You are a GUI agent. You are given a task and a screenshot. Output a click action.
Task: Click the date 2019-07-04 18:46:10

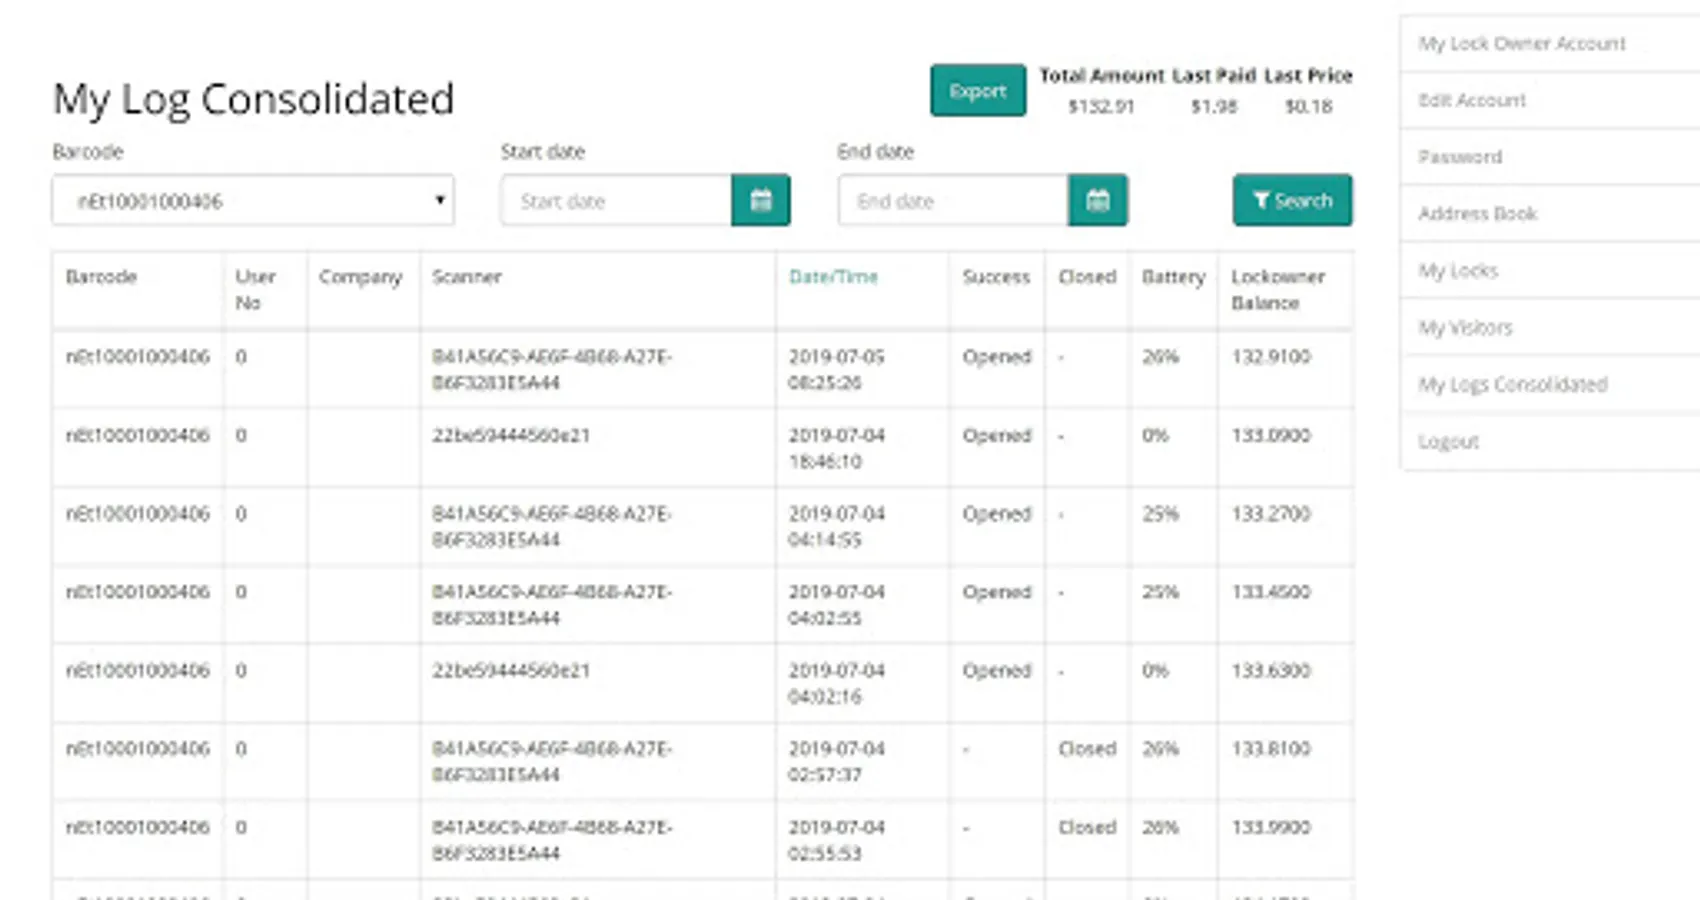pyautogui.click(x=837, y=449)
